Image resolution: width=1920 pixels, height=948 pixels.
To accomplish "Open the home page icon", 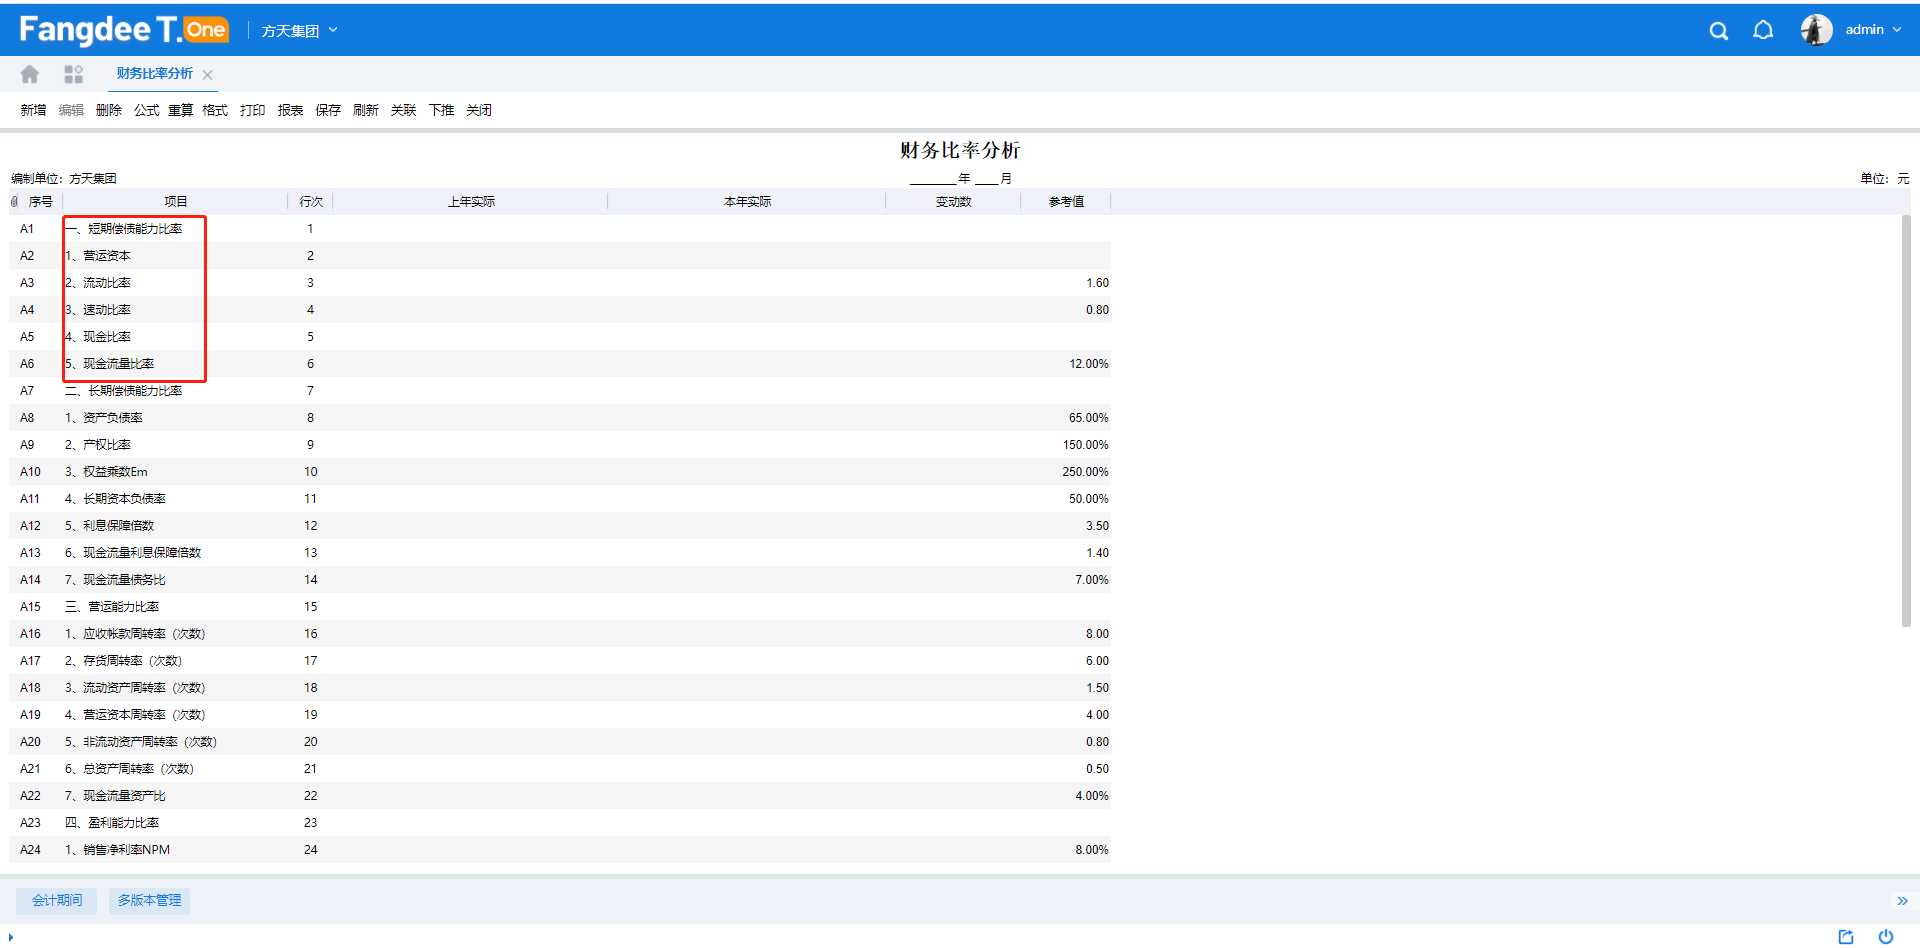I will pyautogui.click(x=30, y=74).
